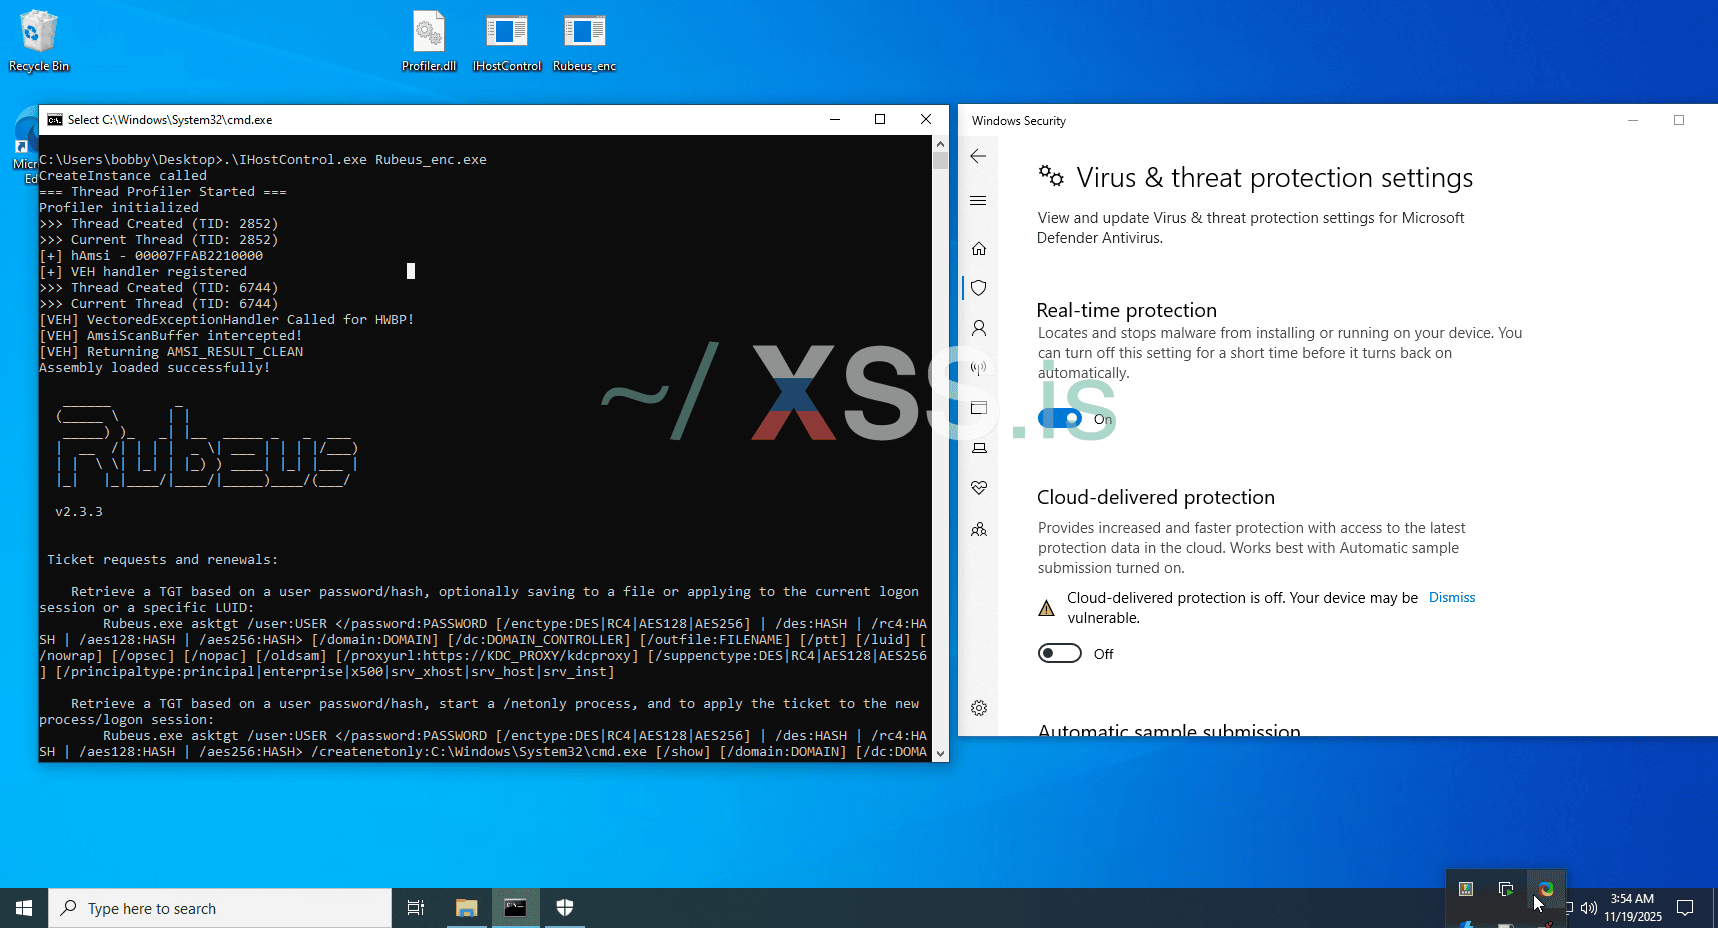The height and width of the screenshot is (928, 1718).
Task: Select the Rubeus_enc desktop icon
Action: point(584,41)
